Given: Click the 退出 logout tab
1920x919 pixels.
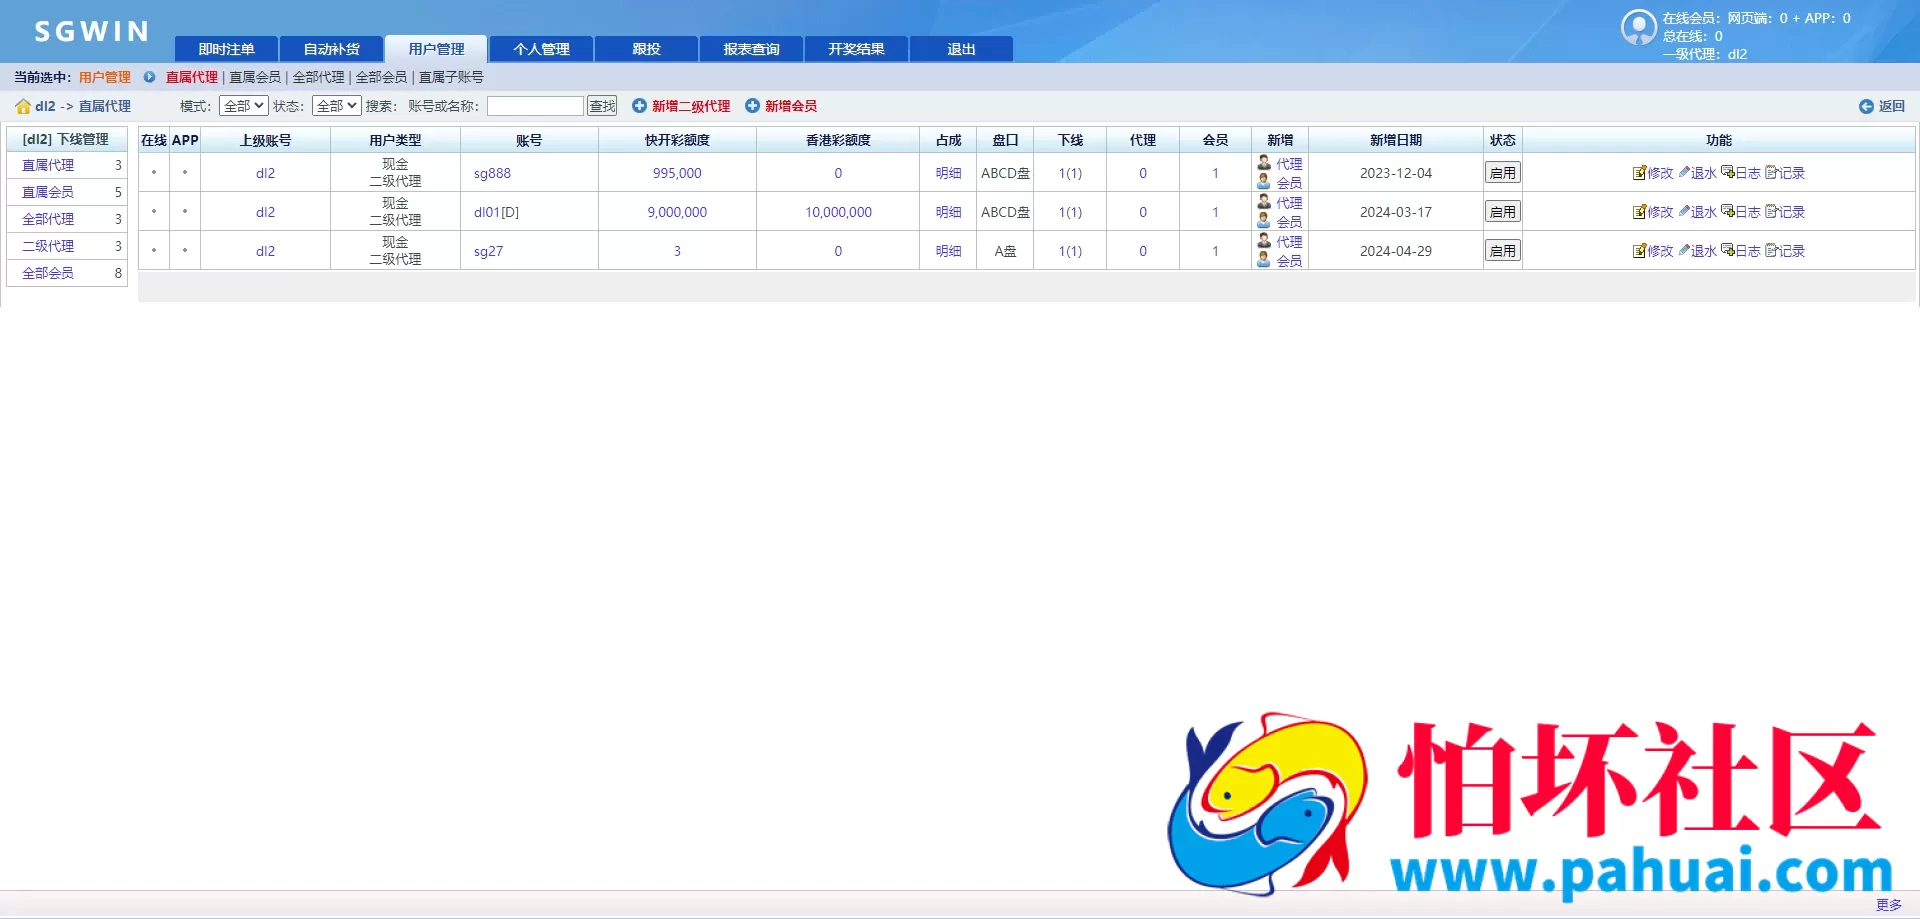Looking at the screenshot, I should click(x=961, y=49).
